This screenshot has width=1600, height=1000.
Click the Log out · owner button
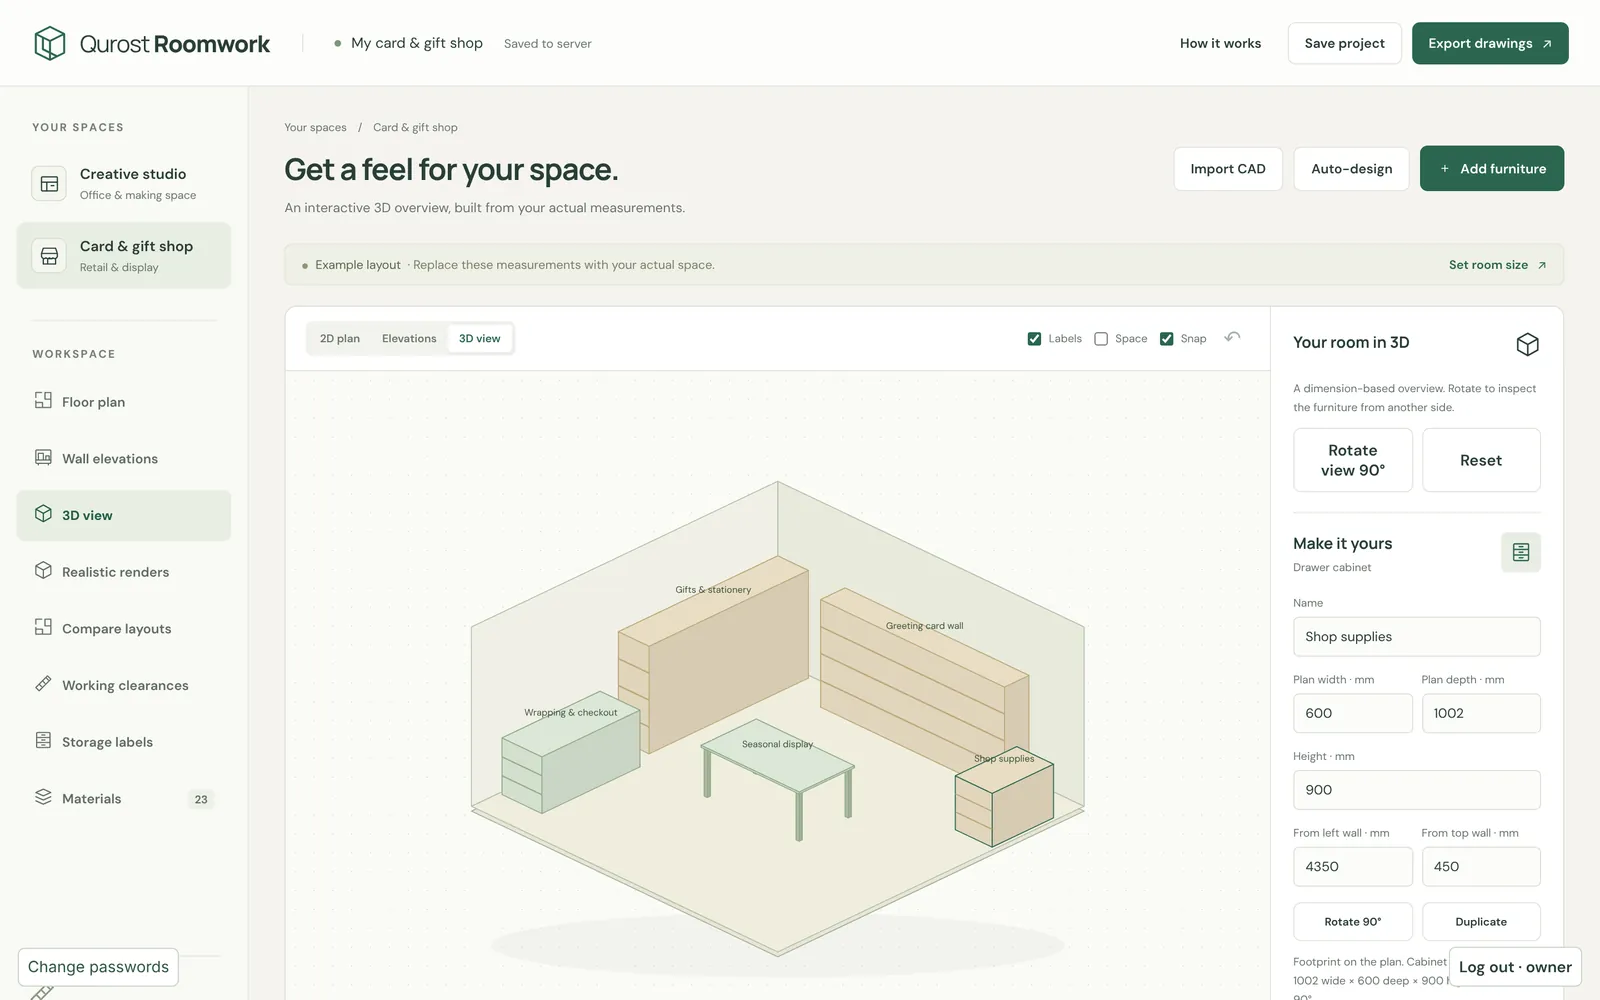pyautogui.click(x=1515, y=967)
